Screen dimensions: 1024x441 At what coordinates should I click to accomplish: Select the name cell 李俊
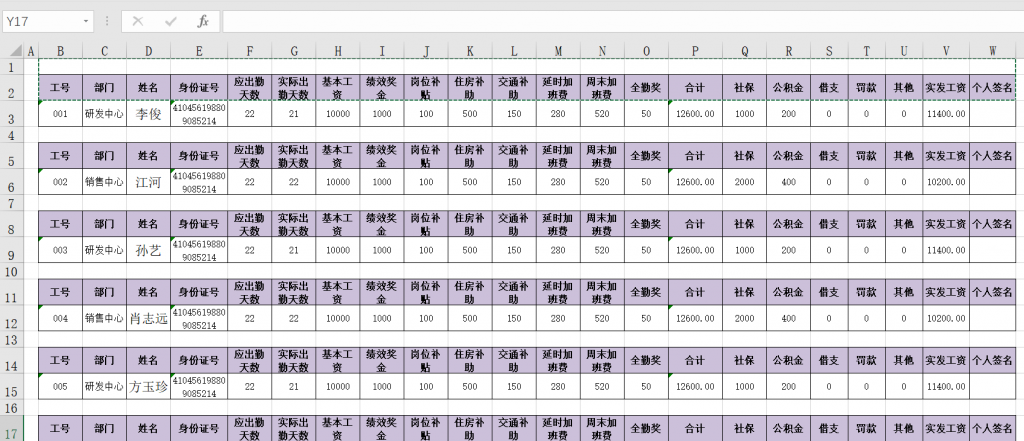(148, 114)
